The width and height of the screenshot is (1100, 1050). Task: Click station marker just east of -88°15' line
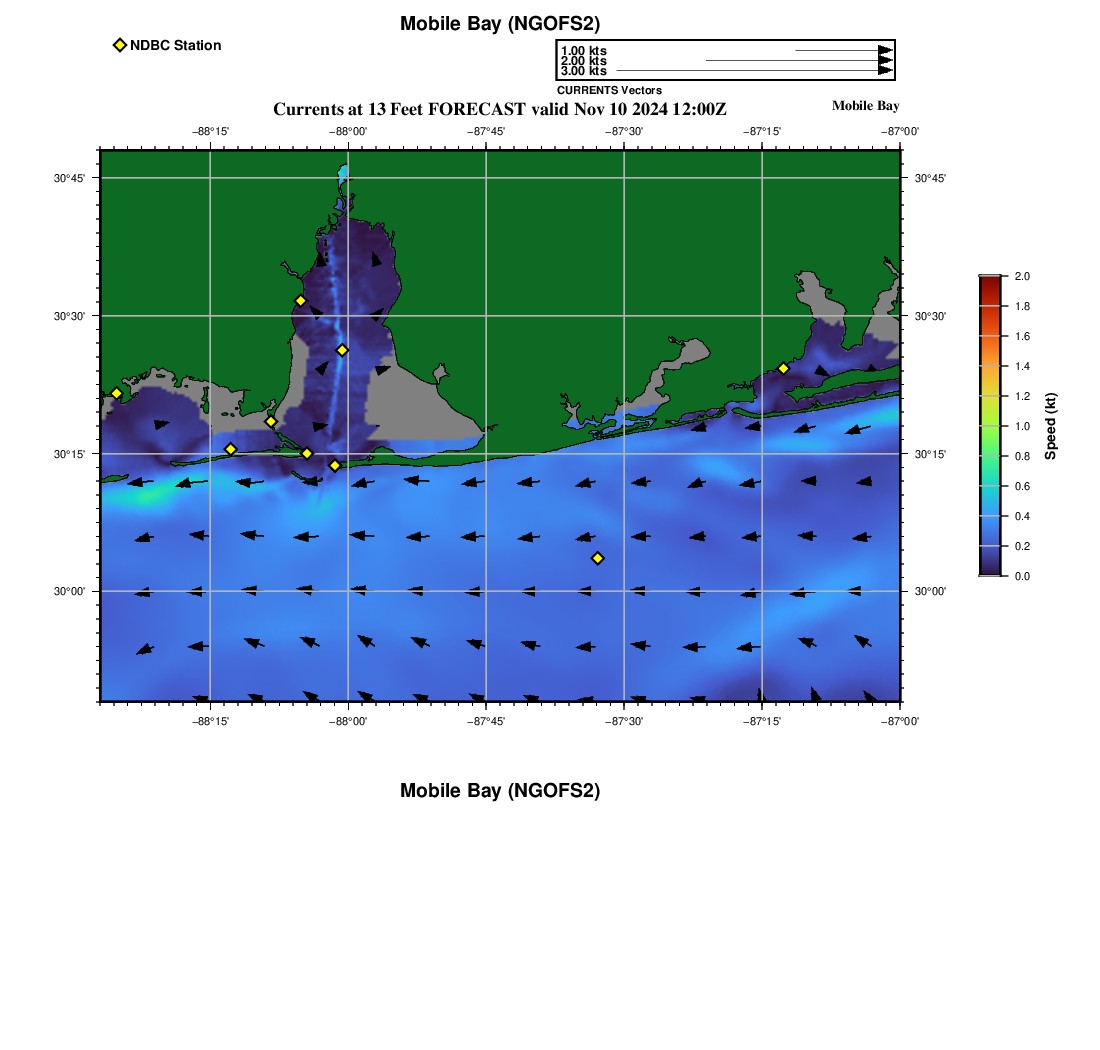[x=230, y=449]
